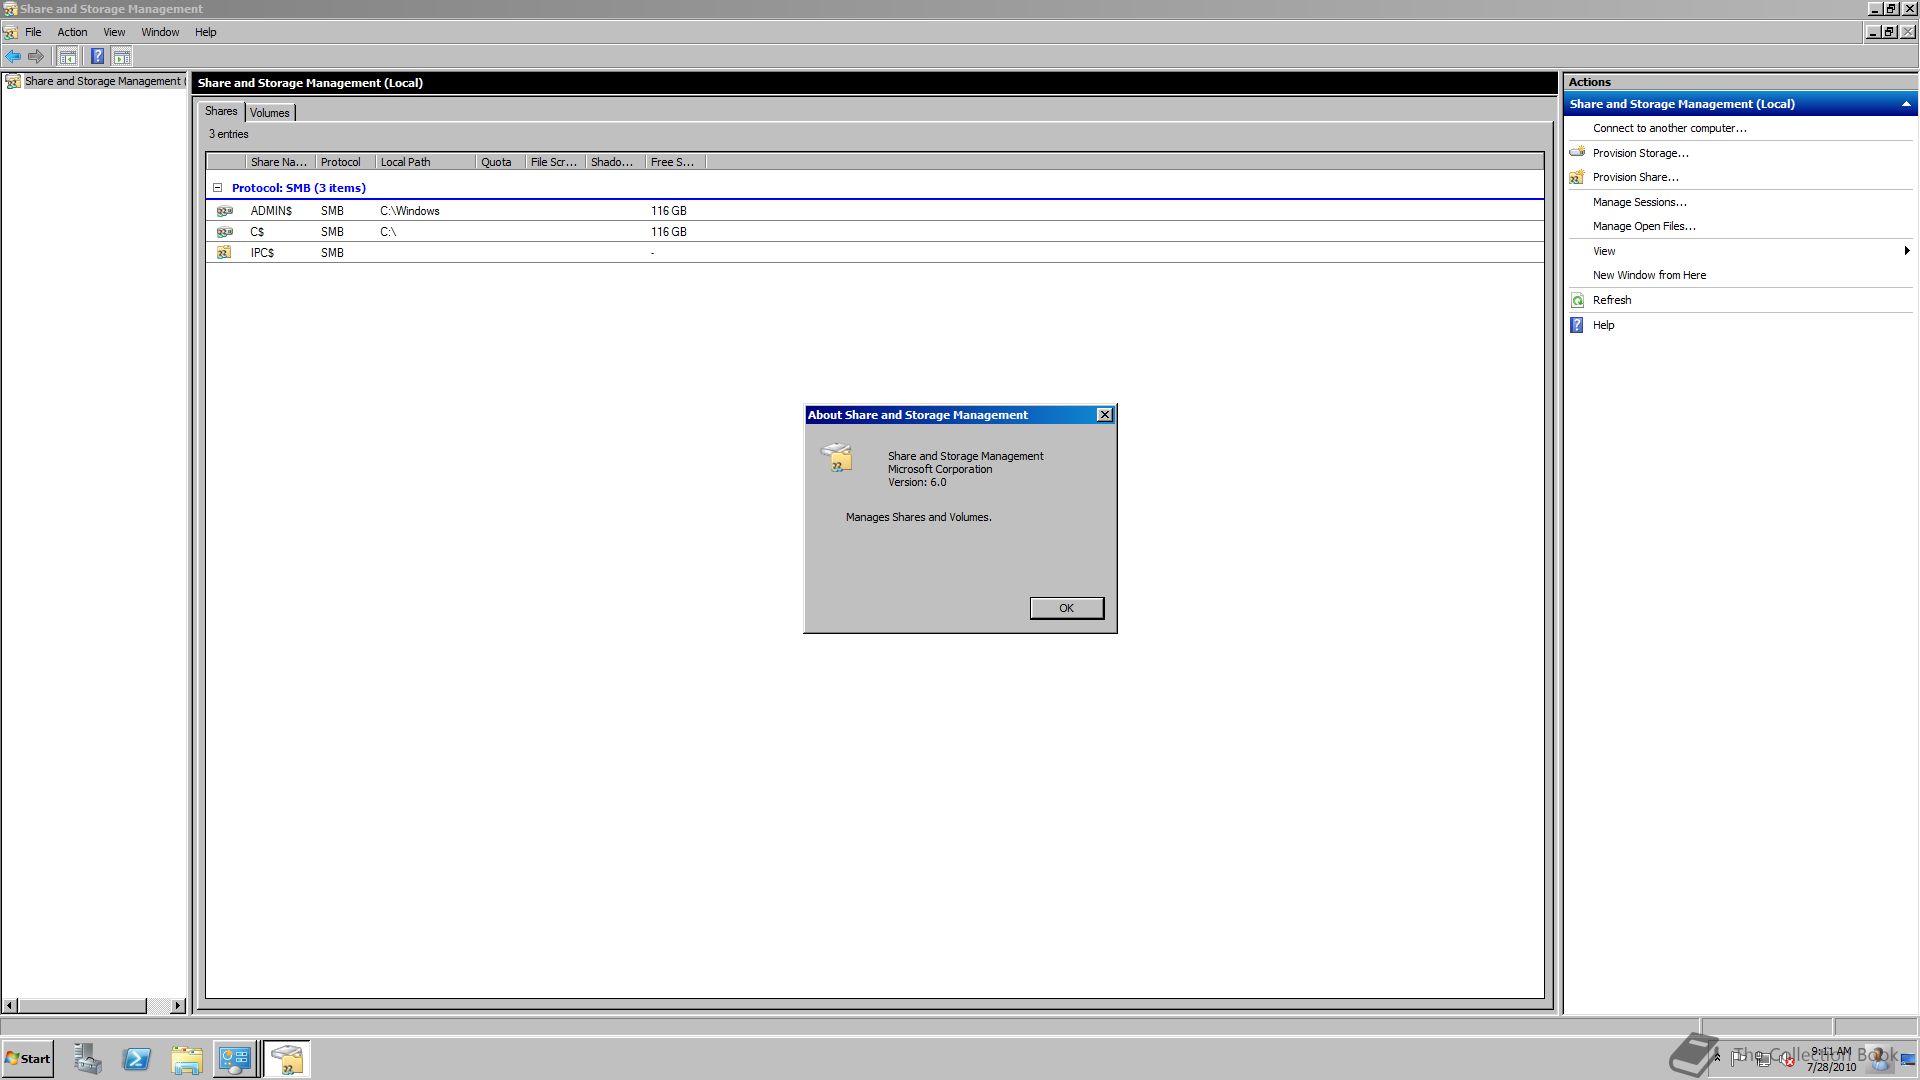Sort by Protocol column header
Viewport: 1920px width, 1080px height.
coord(345,162)
